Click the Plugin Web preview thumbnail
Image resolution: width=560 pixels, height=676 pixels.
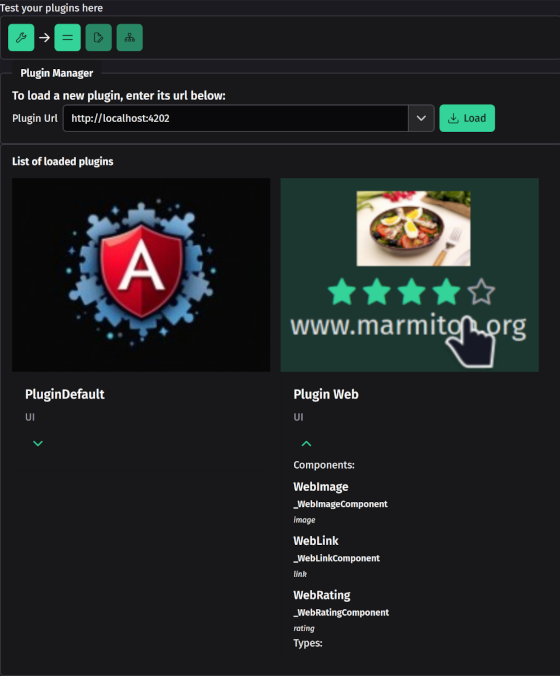click(410, 275)
